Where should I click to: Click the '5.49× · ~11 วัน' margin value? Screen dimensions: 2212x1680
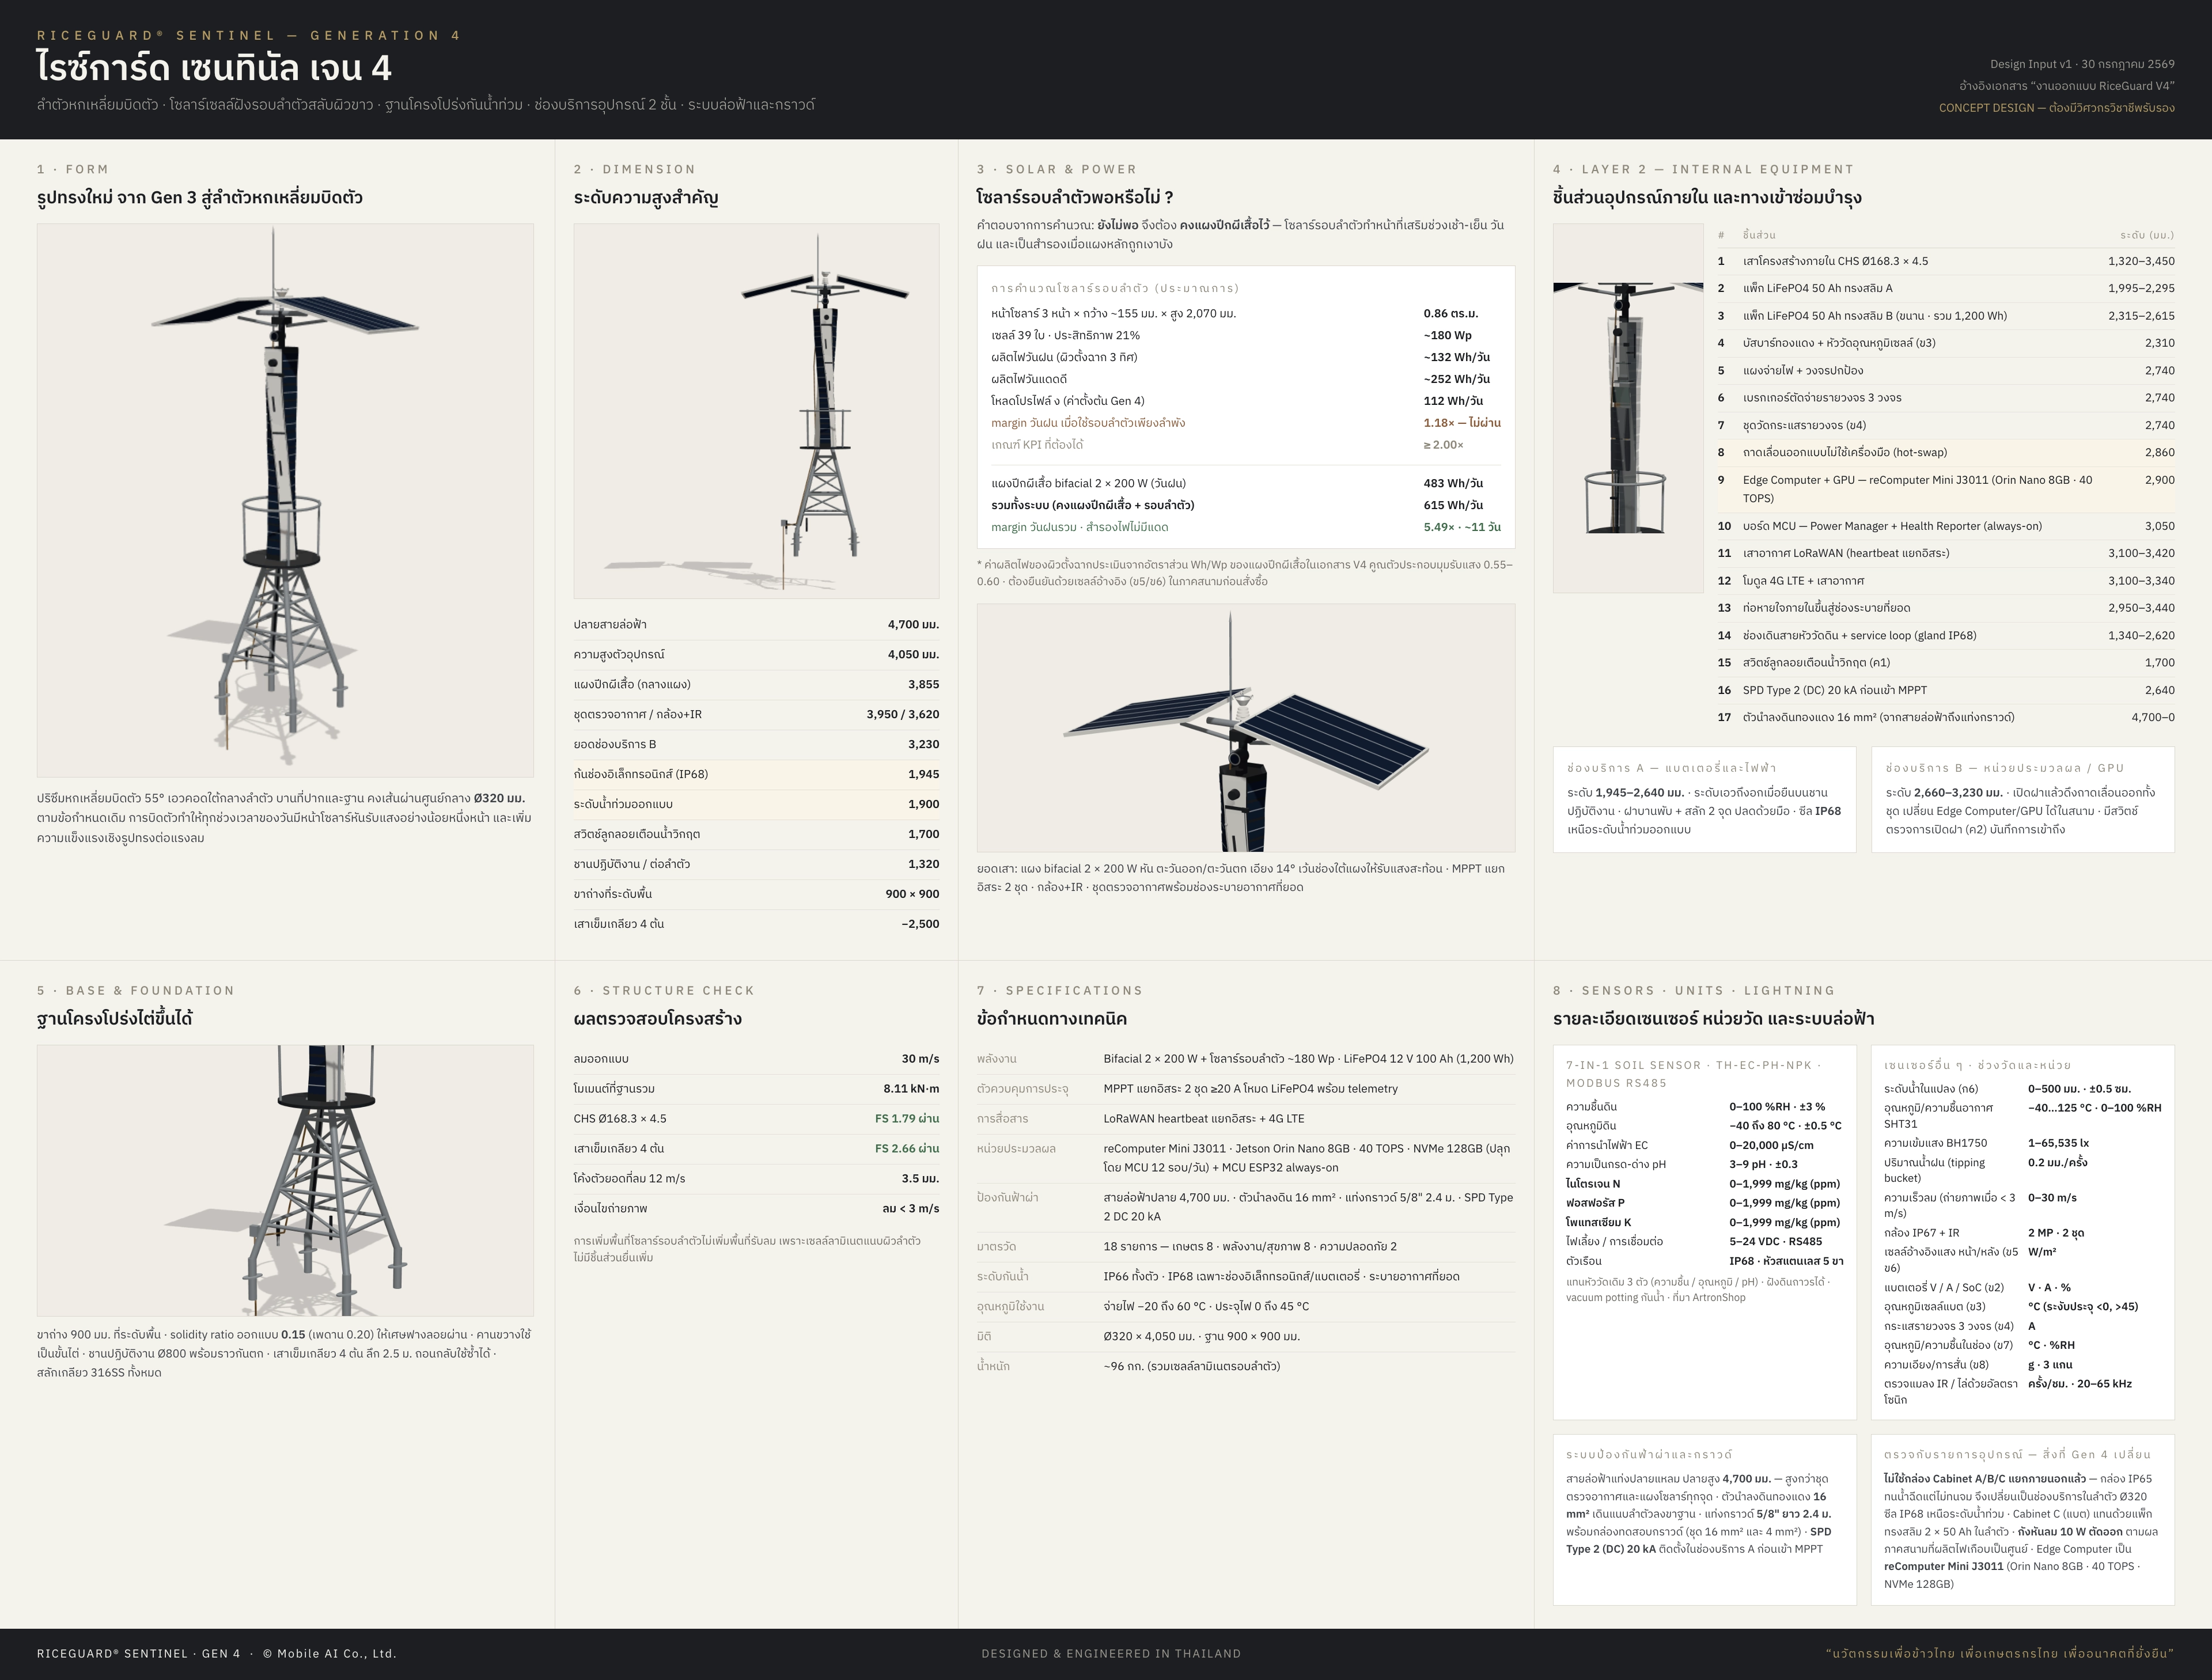[x=1462, y=528]
